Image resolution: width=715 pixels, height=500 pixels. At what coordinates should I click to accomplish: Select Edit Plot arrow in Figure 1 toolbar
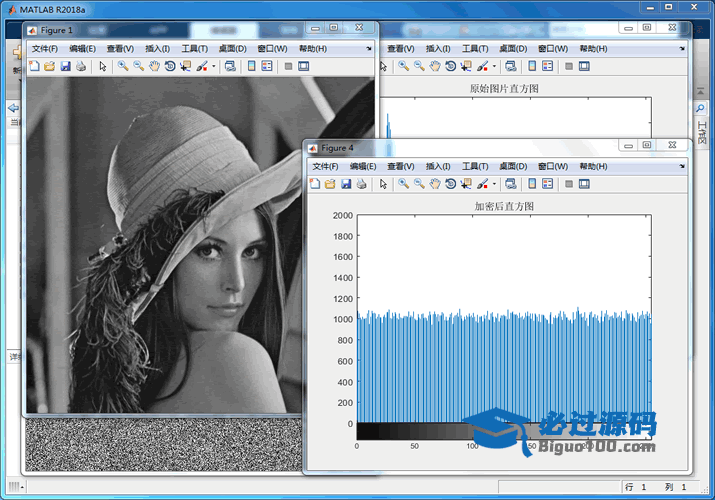click(103, 66)
